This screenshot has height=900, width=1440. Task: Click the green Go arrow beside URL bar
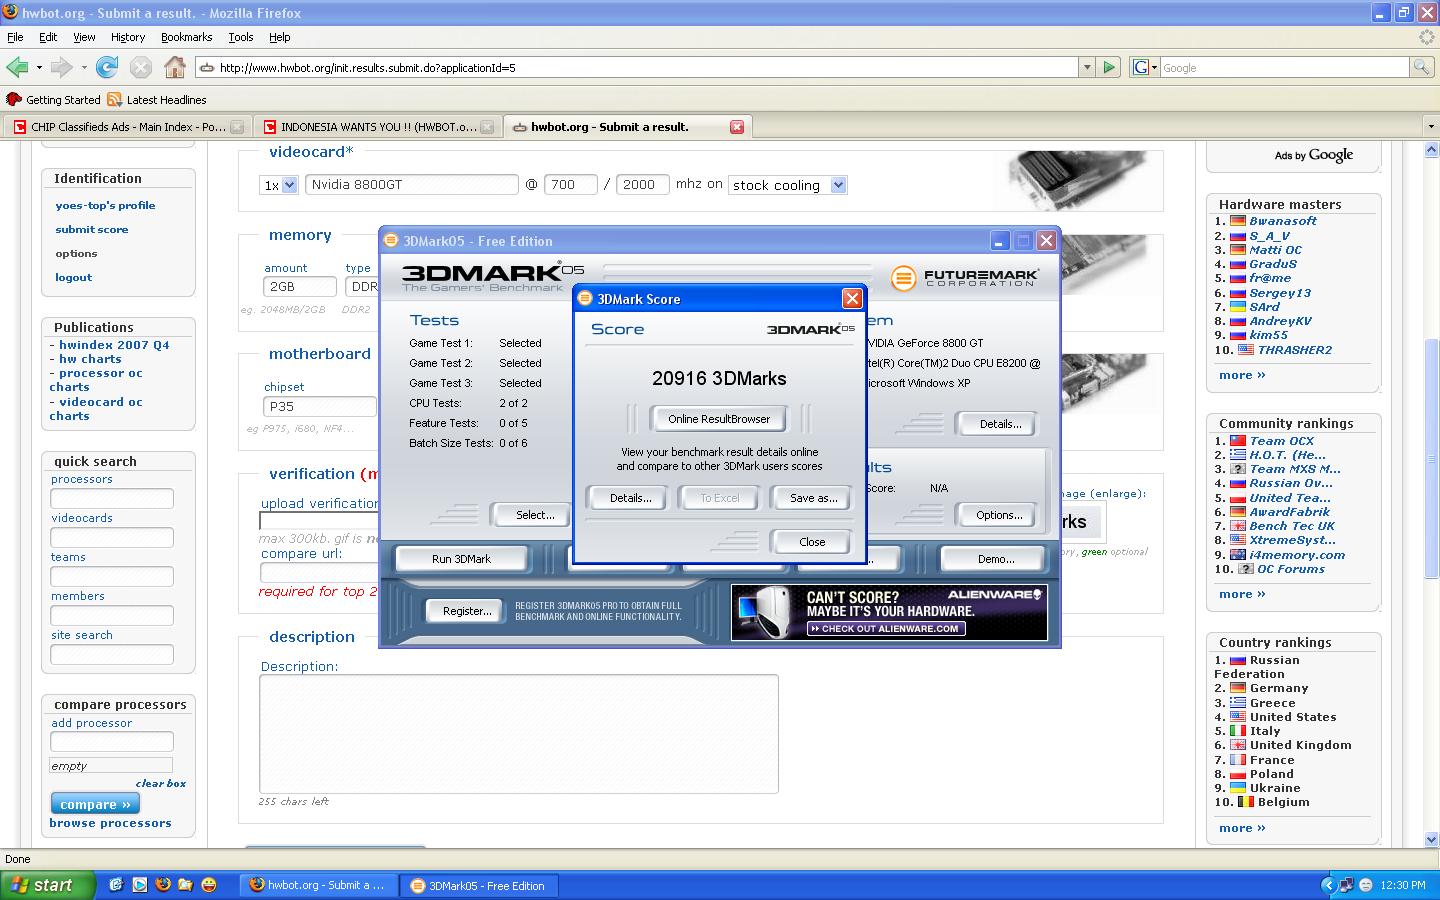point(1109,67)
